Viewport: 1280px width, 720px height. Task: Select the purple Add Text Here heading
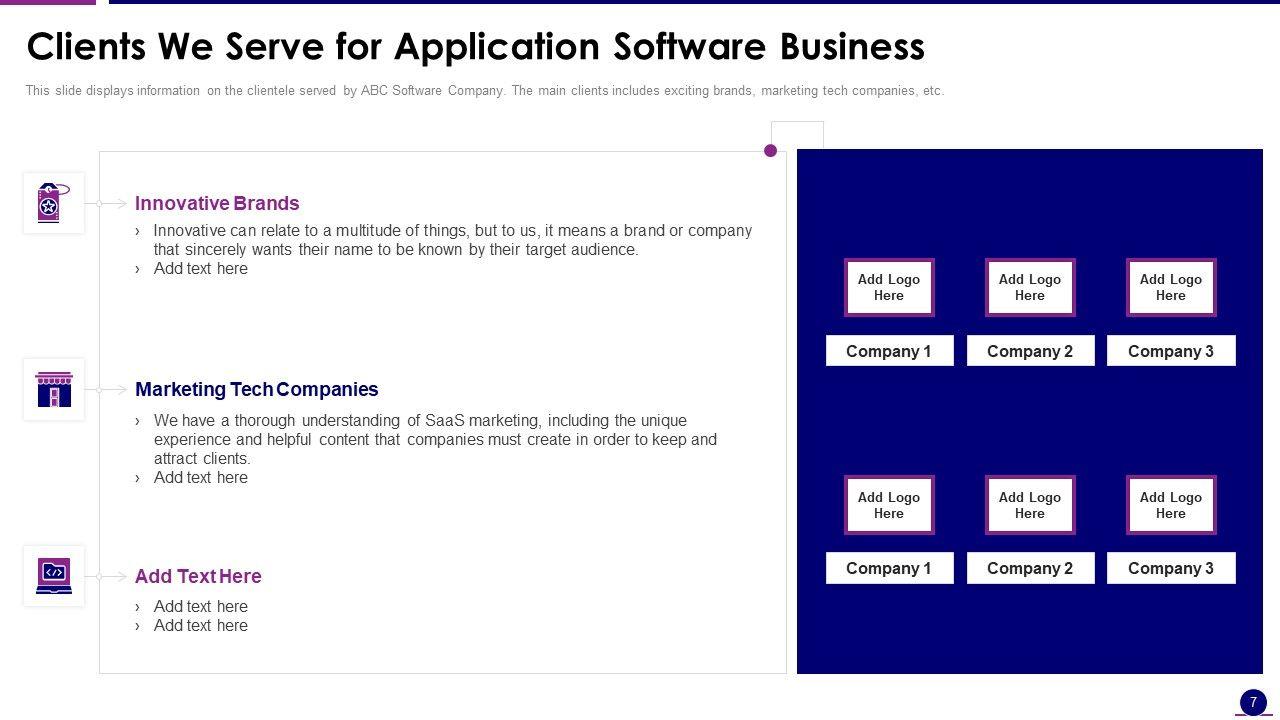click(198, 576)
